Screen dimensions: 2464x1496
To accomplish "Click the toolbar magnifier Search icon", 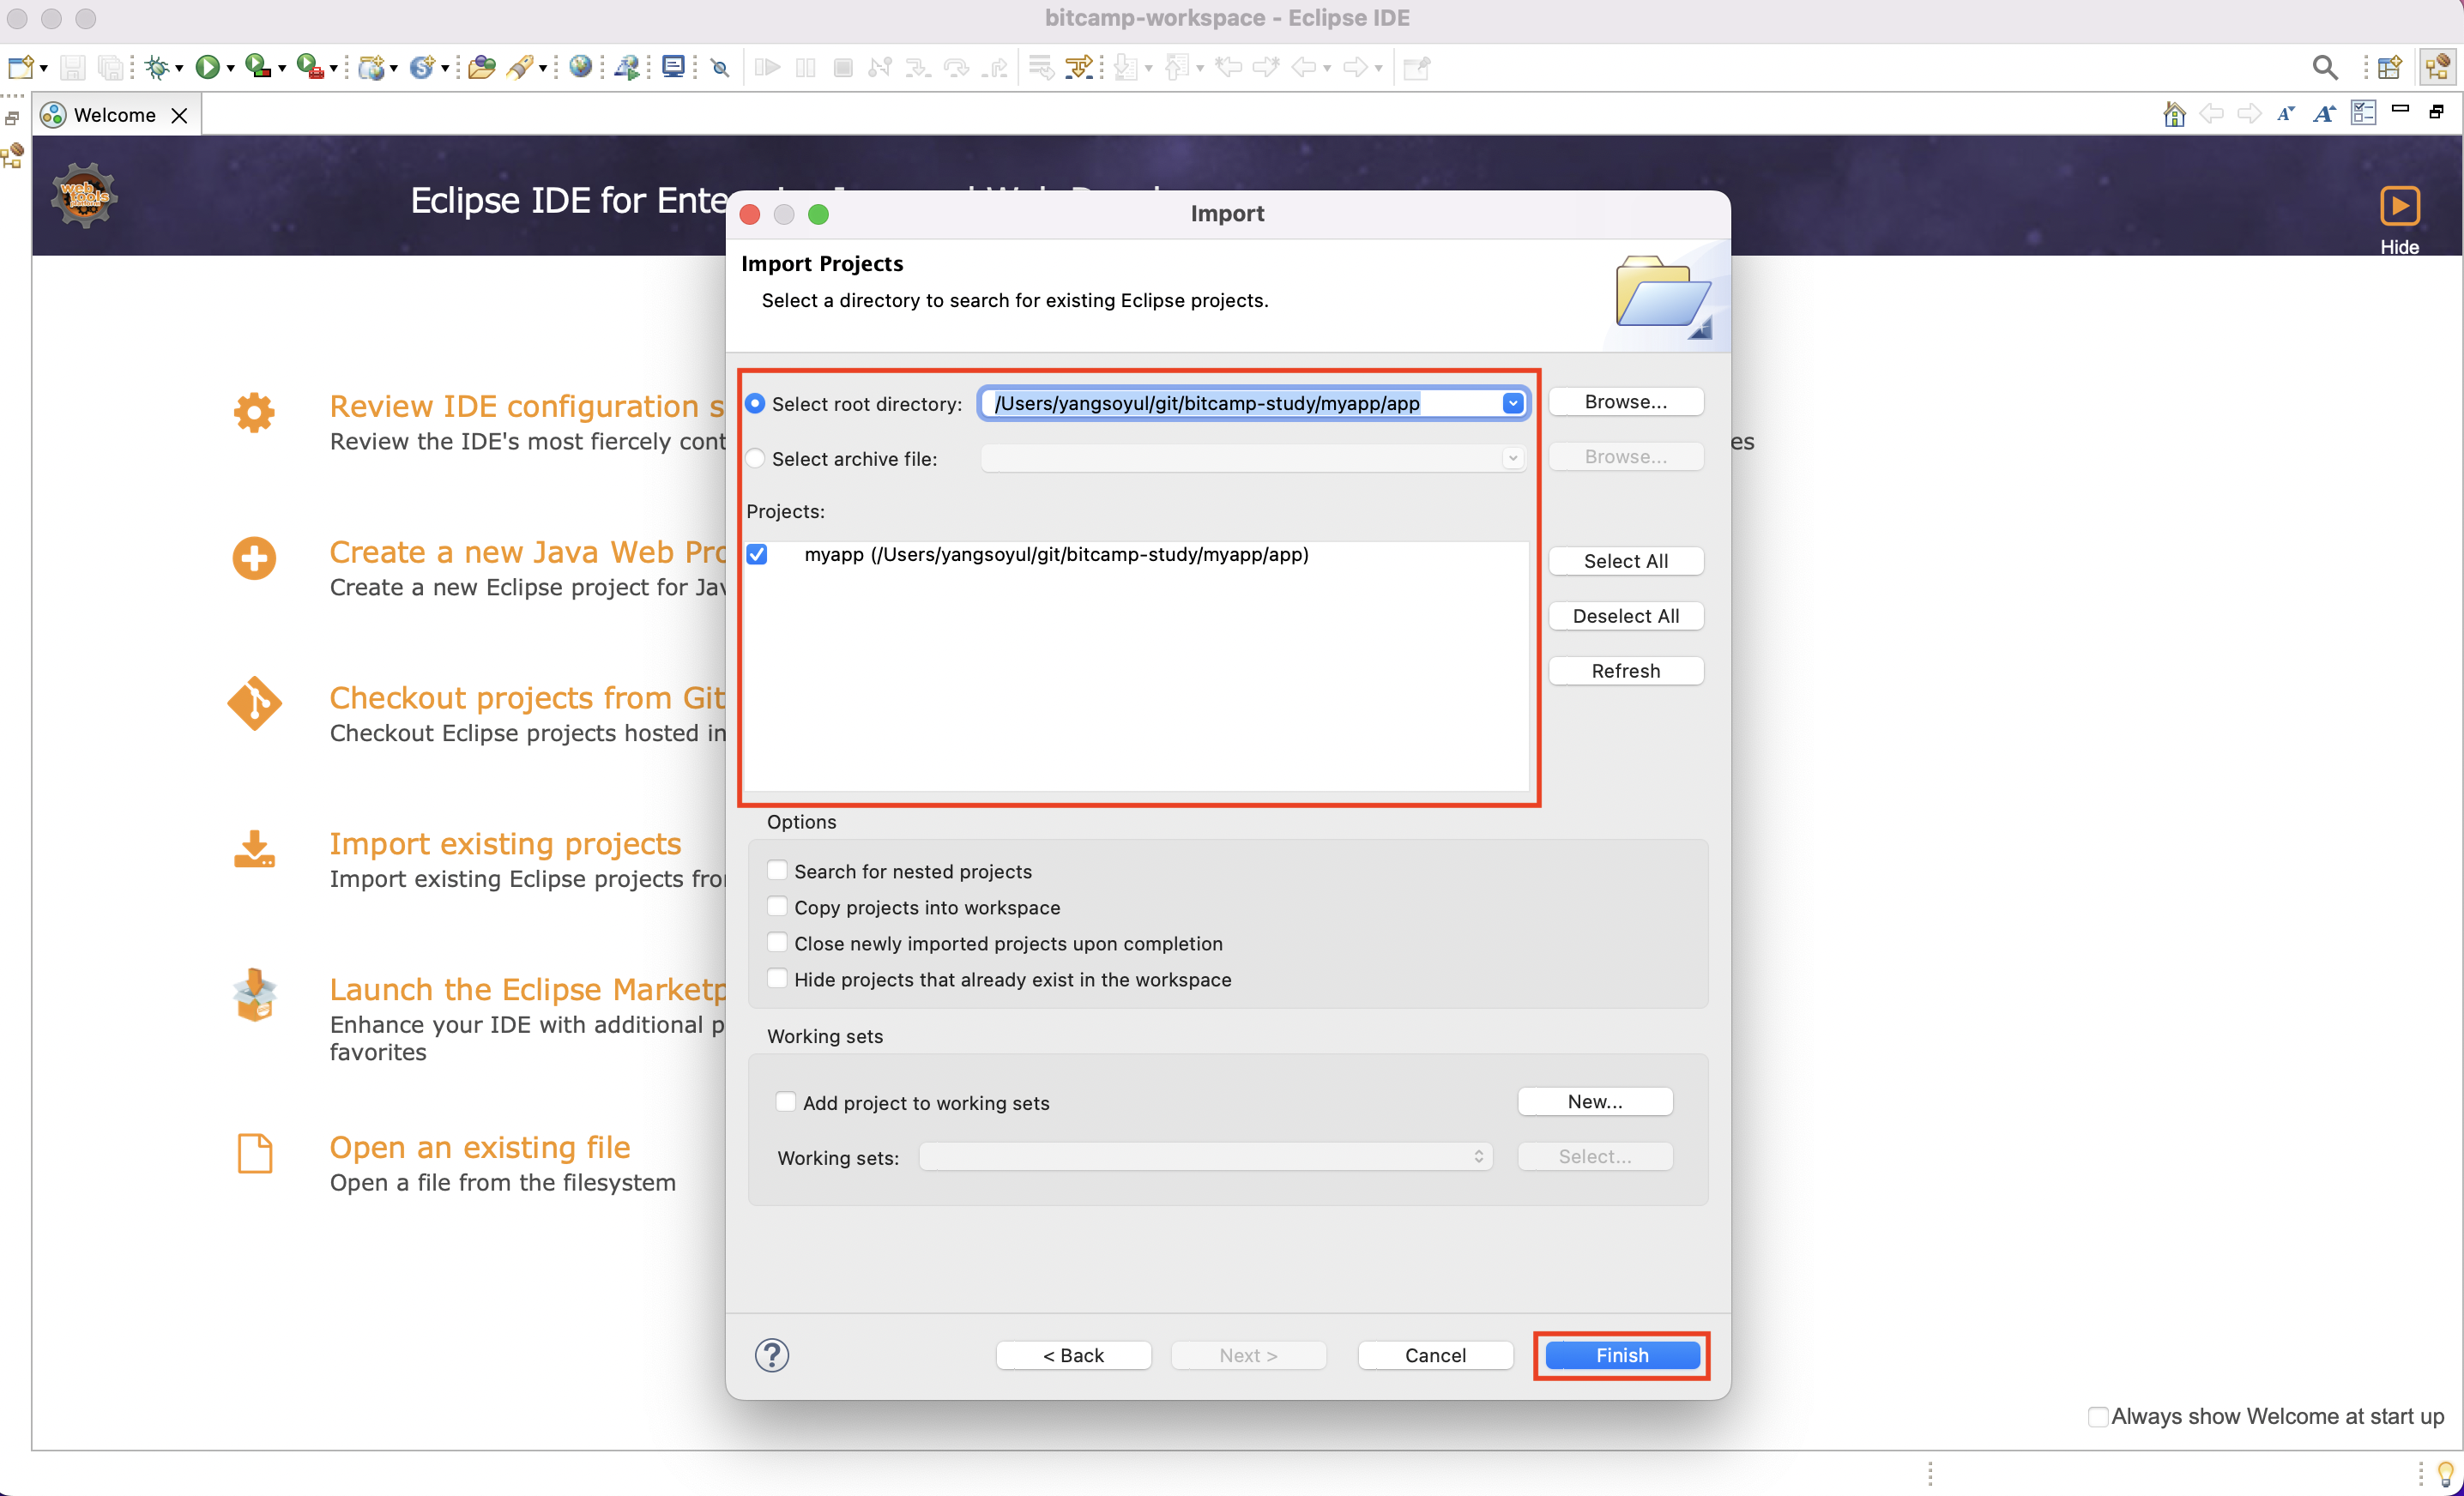I will [x=2324, y=67].
